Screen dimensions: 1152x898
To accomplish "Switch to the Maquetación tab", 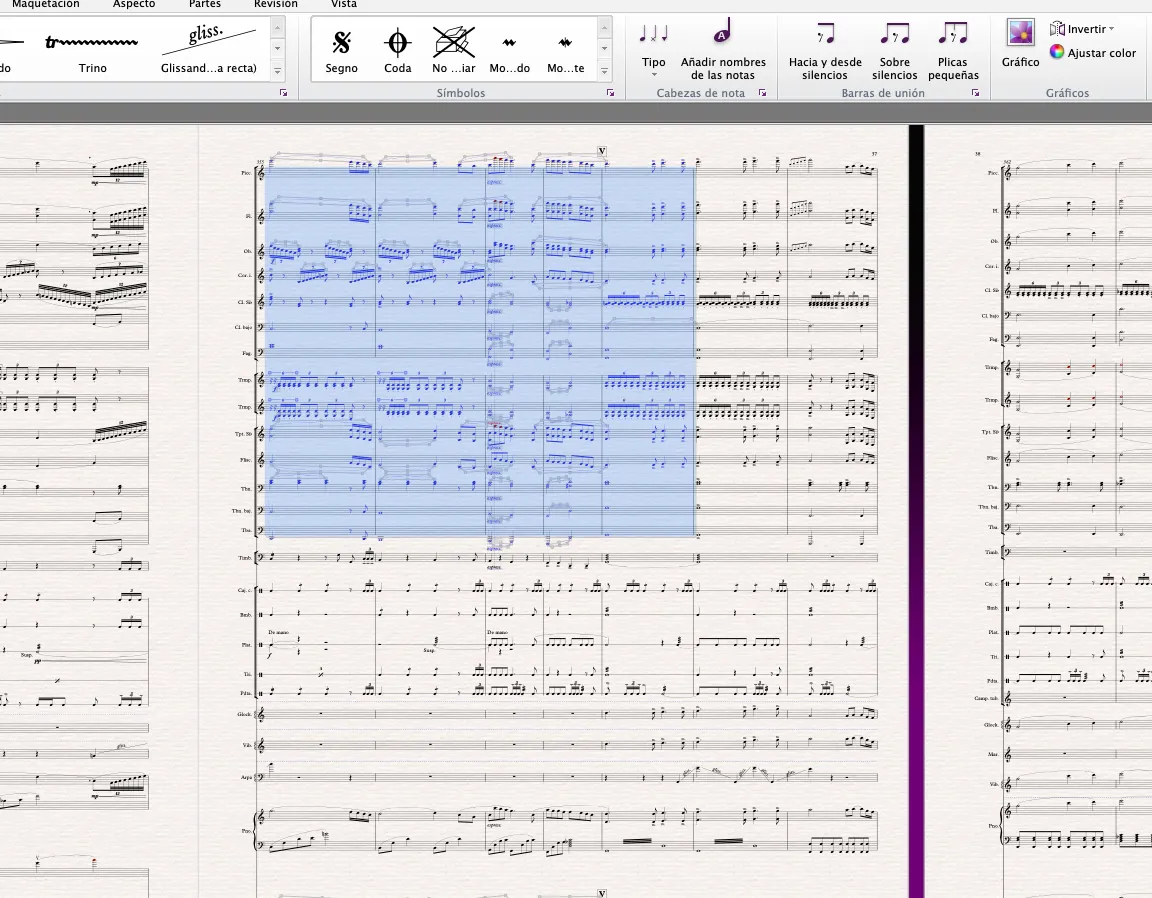I will tap(45, 4).
